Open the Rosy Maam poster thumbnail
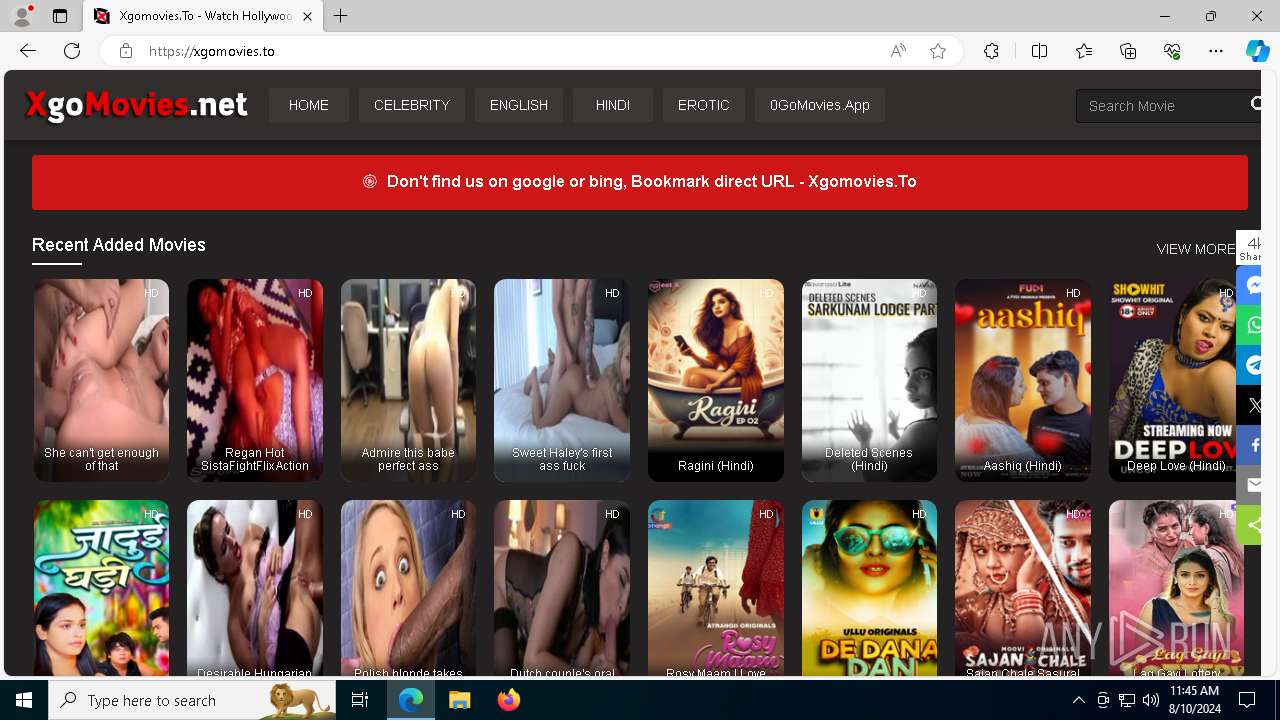Viewport: 1280px width, 720px height. [716, 589]
